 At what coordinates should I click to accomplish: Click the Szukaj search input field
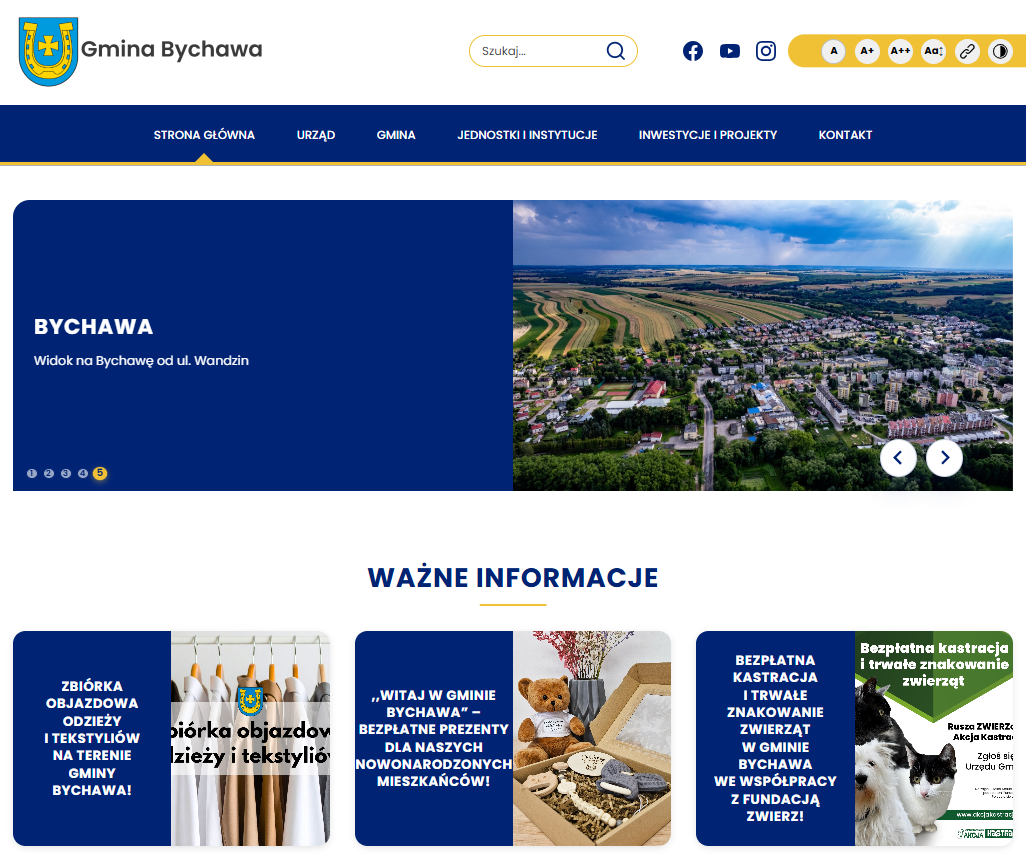point(540,50)
